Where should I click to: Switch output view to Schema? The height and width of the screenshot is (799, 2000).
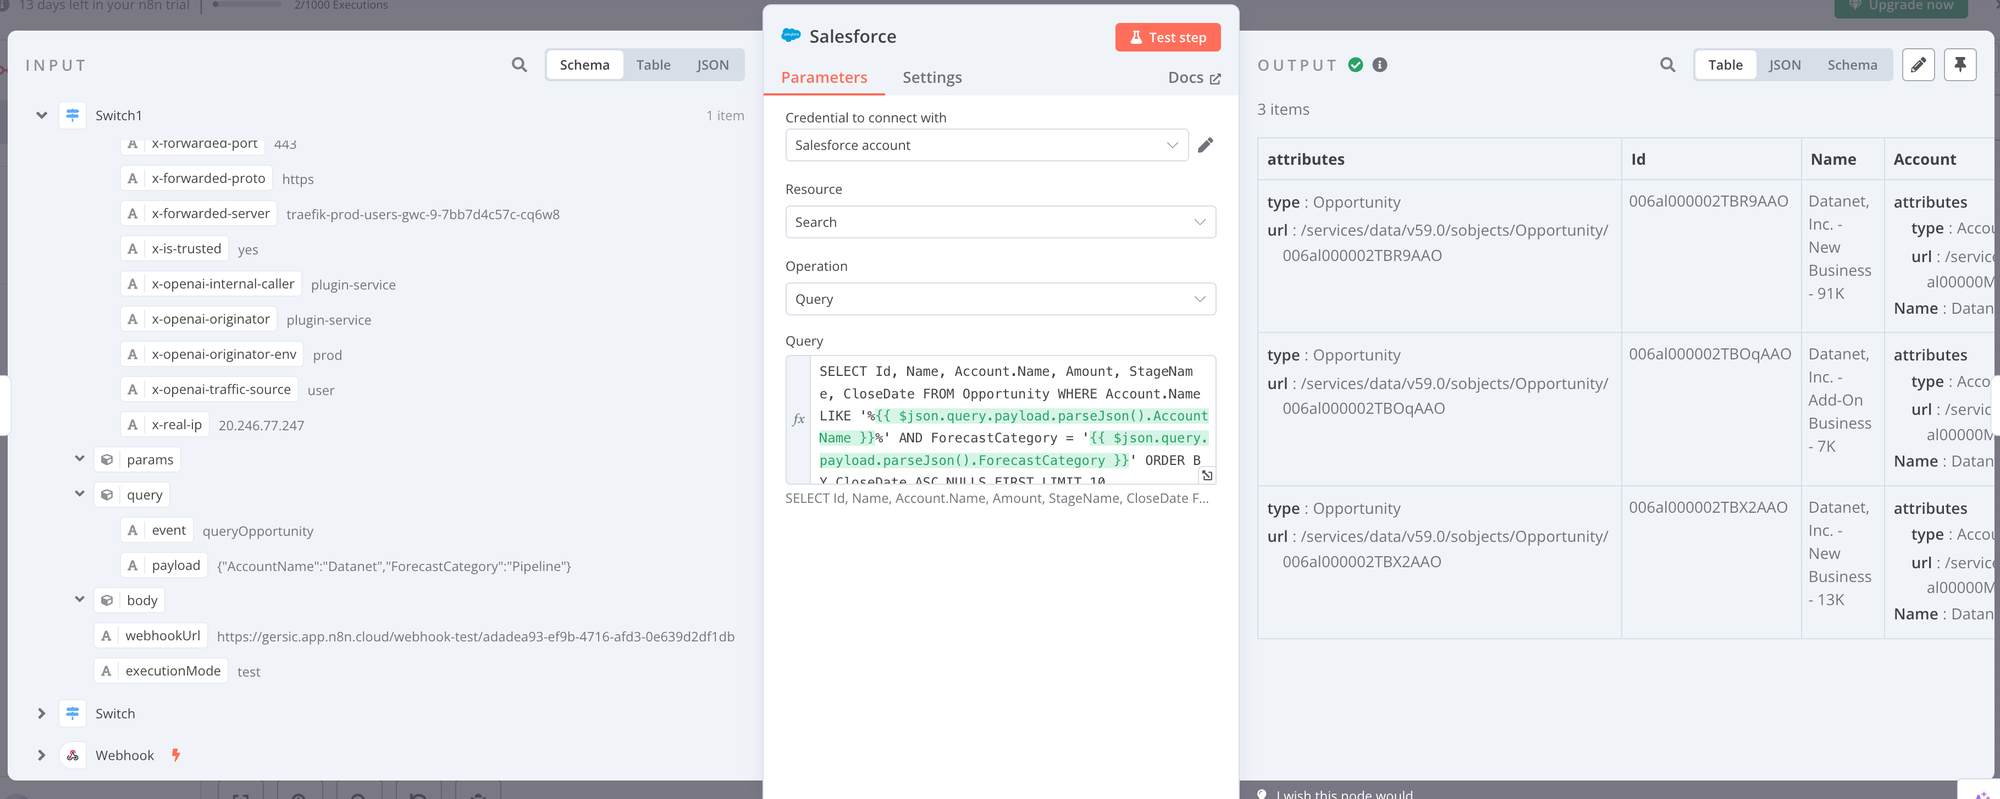1852,65
